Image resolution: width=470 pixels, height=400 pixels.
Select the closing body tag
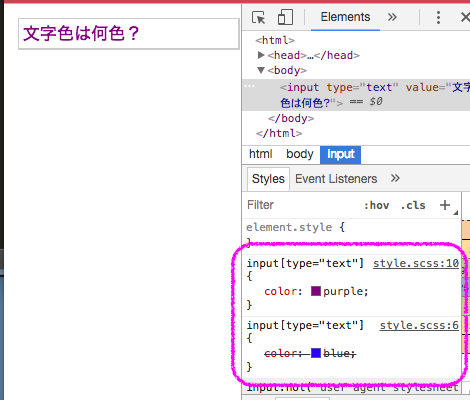pyautogui.click(x=291, y=118)
